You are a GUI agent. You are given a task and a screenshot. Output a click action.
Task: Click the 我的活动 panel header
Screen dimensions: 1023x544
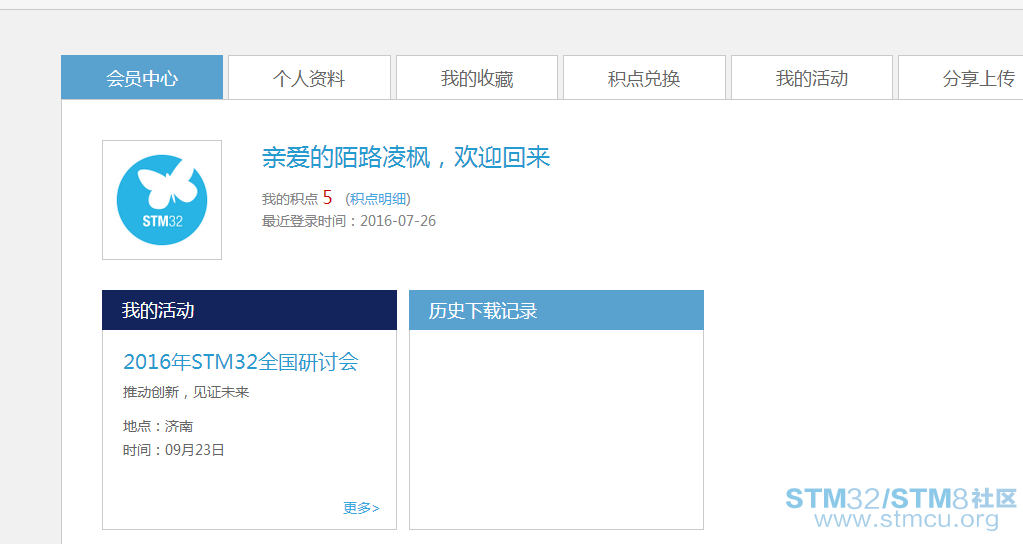[x=249, y=310]
